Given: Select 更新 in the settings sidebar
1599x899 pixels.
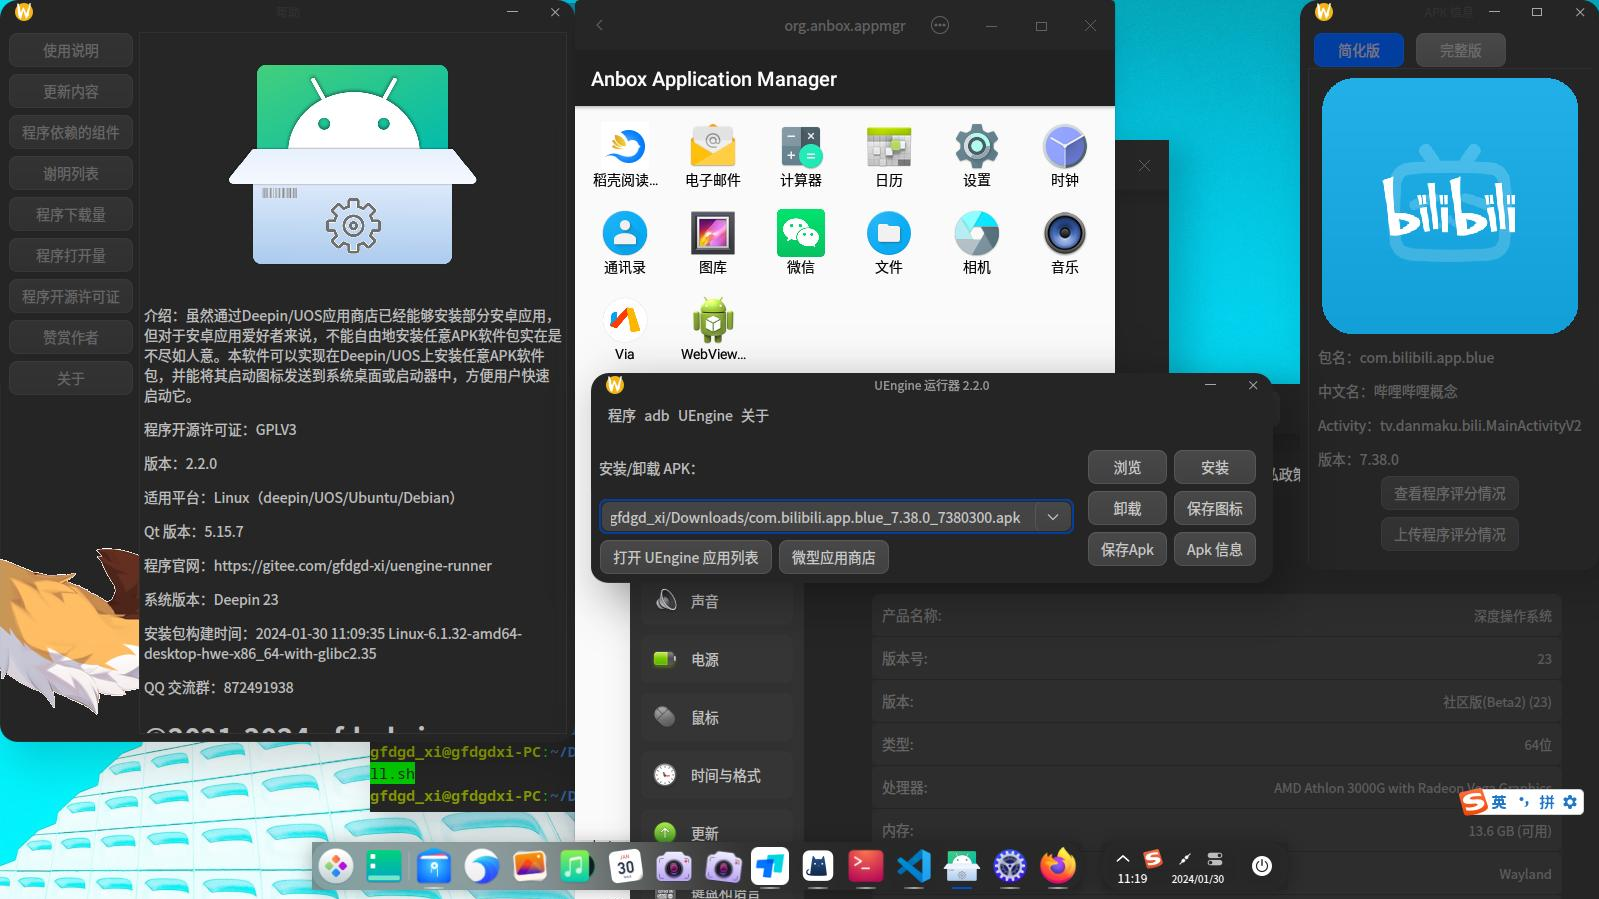Looking at the screenshot, I should point(717,834).
